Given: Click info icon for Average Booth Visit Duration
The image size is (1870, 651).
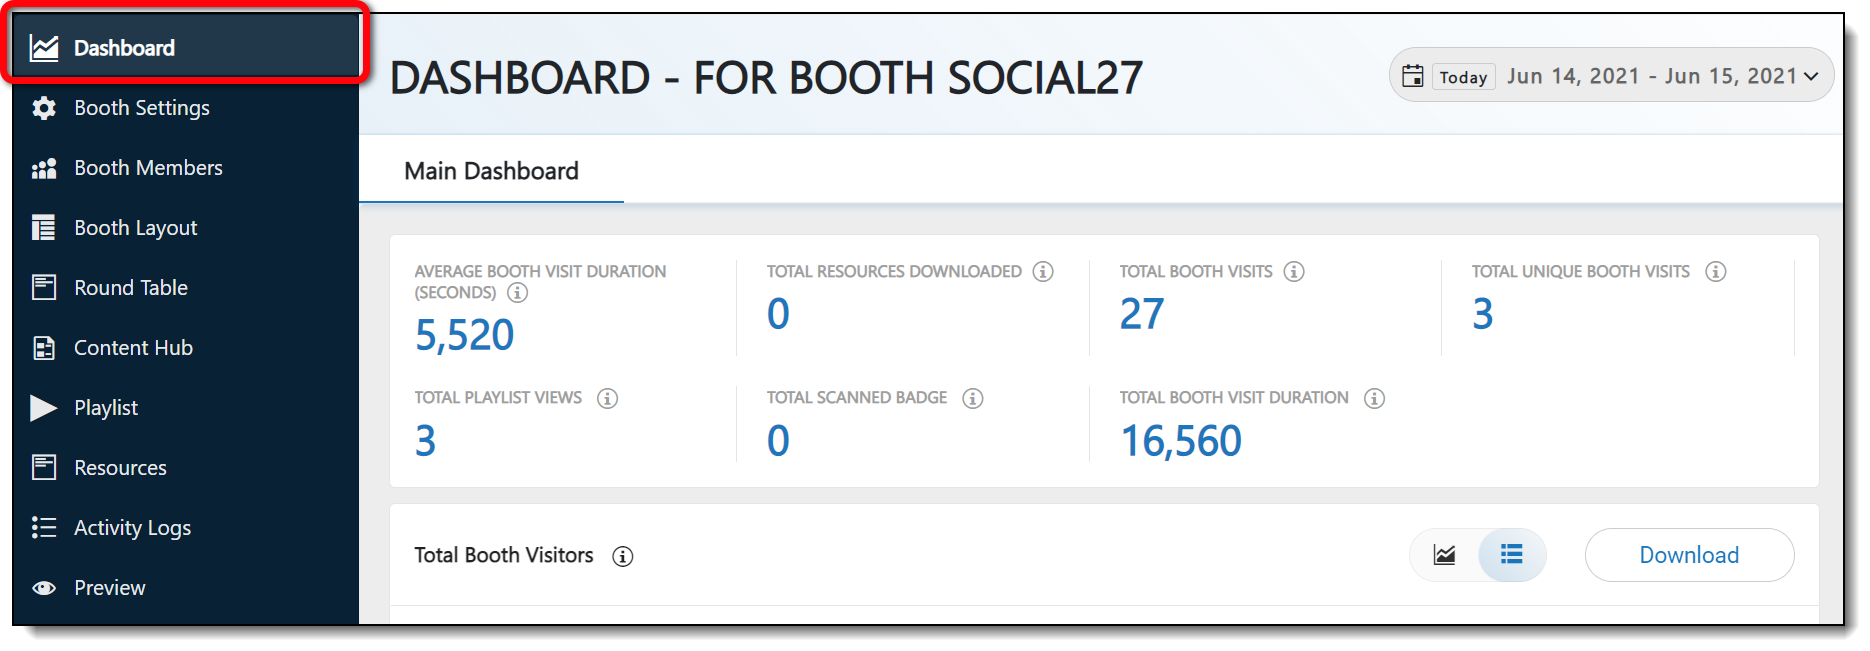Looking at the screenshot, I should [517, 293].
